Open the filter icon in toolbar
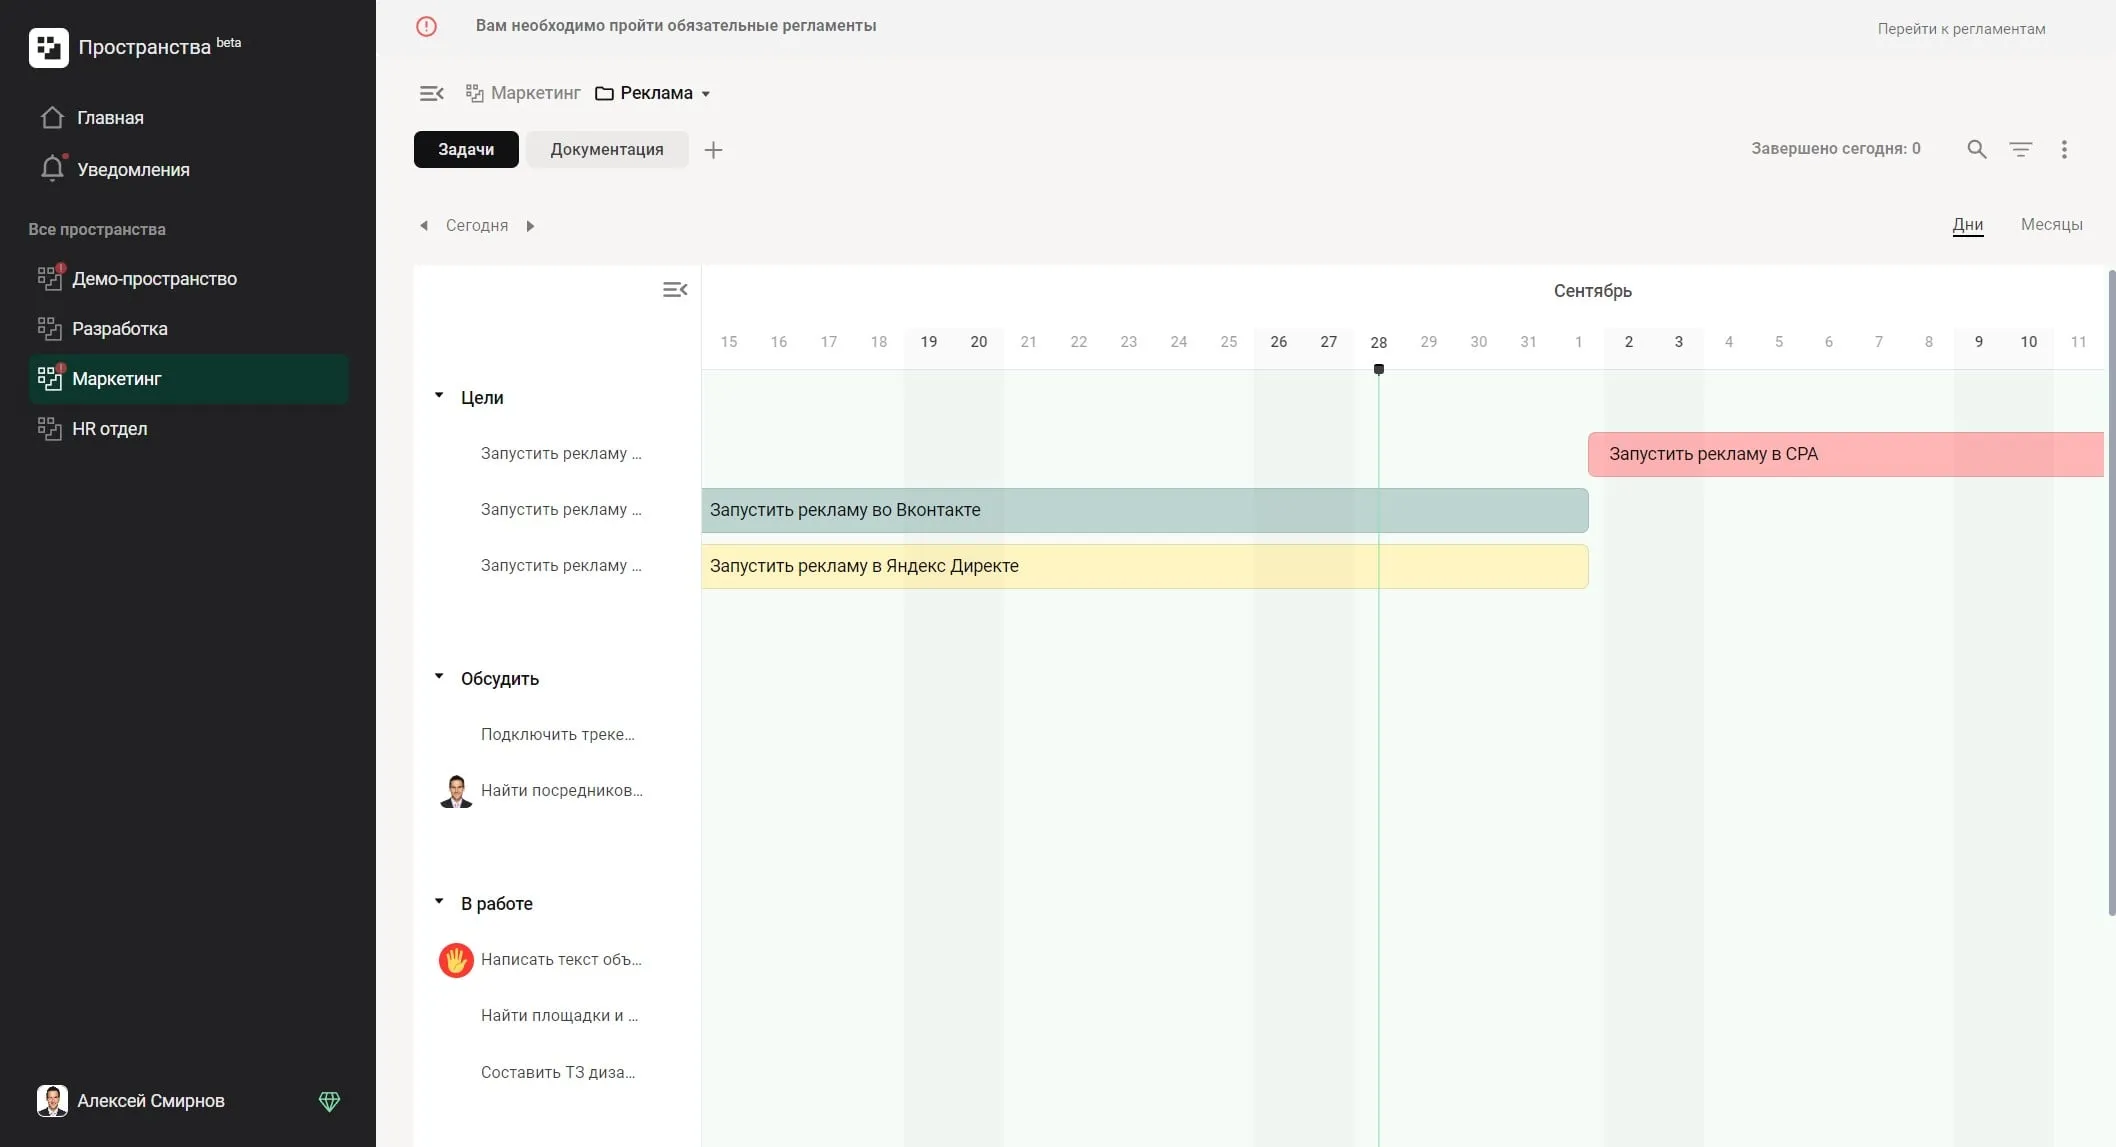Viewport: 2116px width, 1147px height. (x=2020, y=149)
